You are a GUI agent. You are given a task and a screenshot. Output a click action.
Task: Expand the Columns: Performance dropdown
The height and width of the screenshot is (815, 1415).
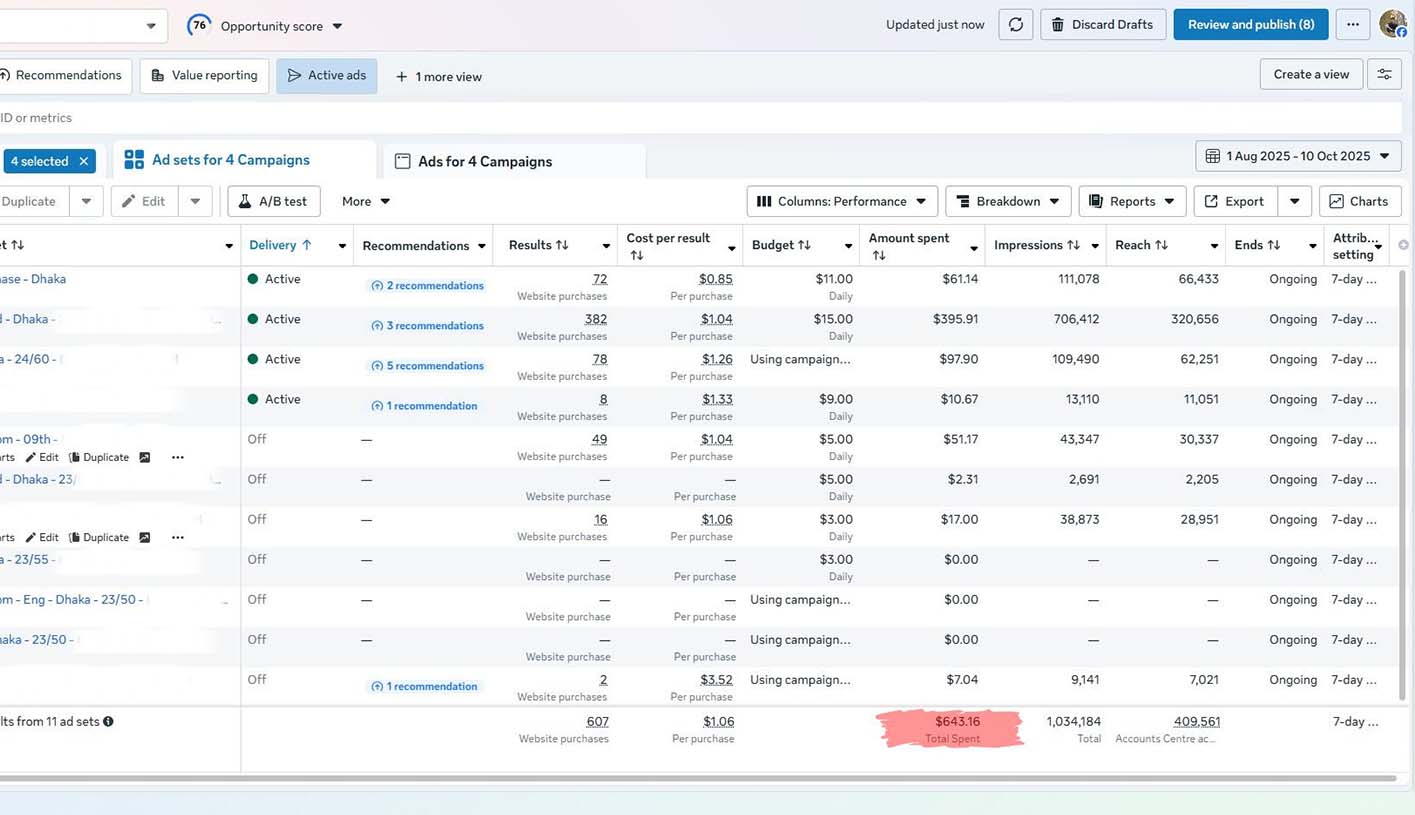pos(842,201)
